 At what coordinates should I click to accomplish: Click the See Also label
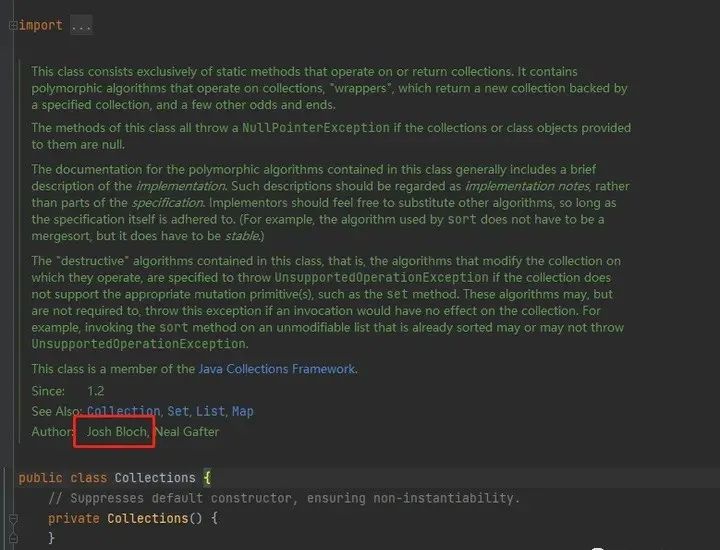point(56,411)
